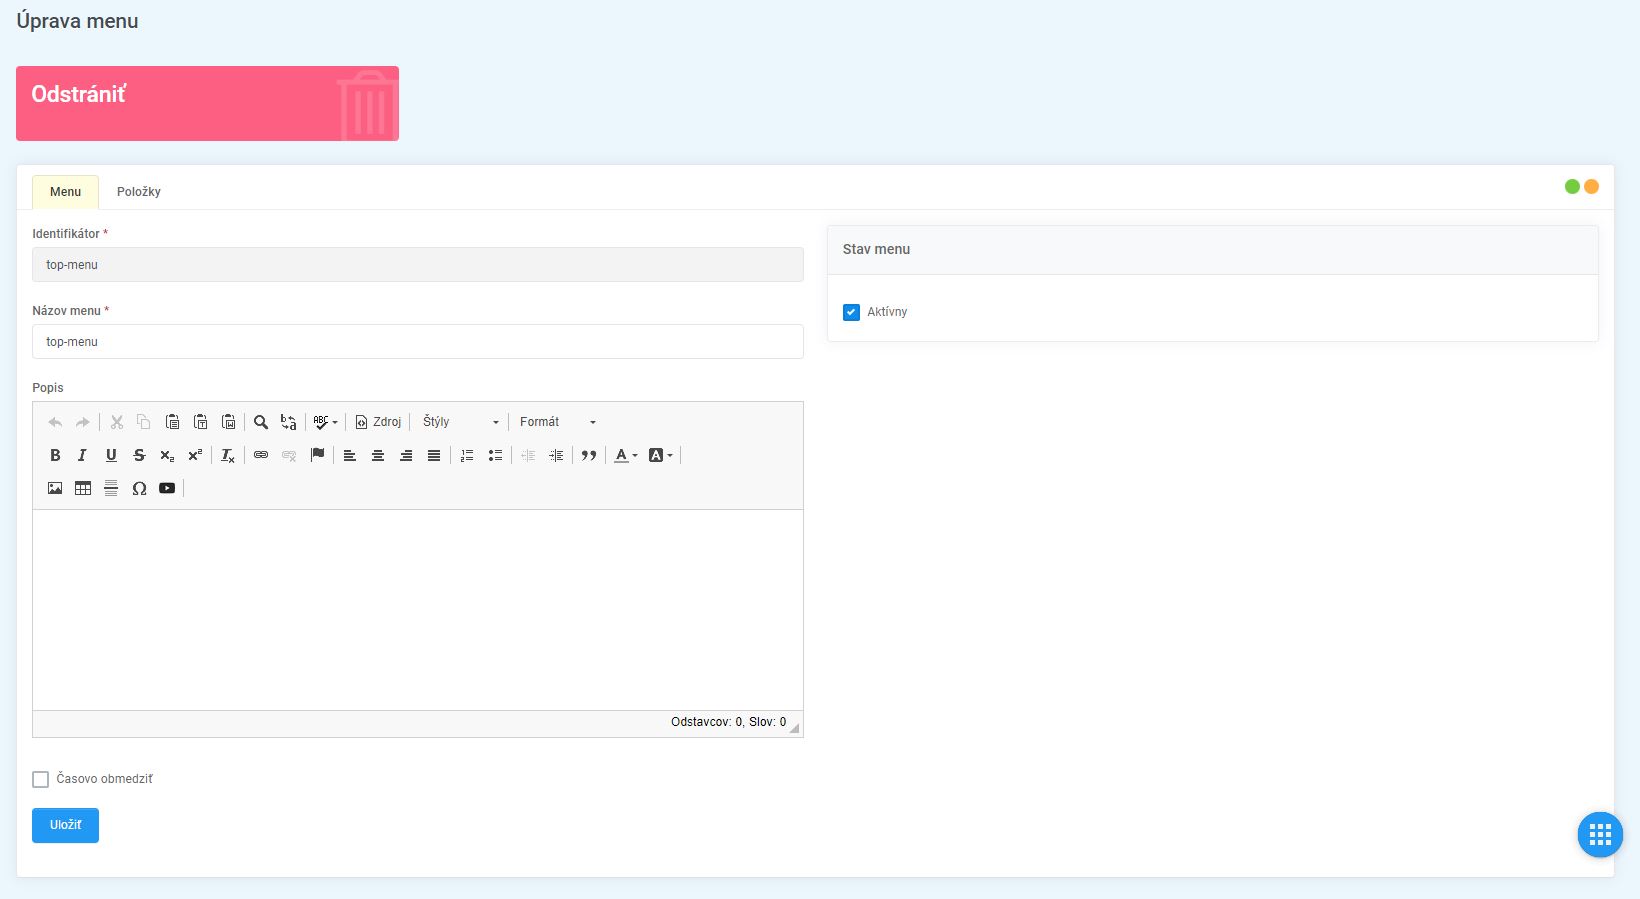
Task: Insert a table in the editor
Action: [x=83, y=488]
